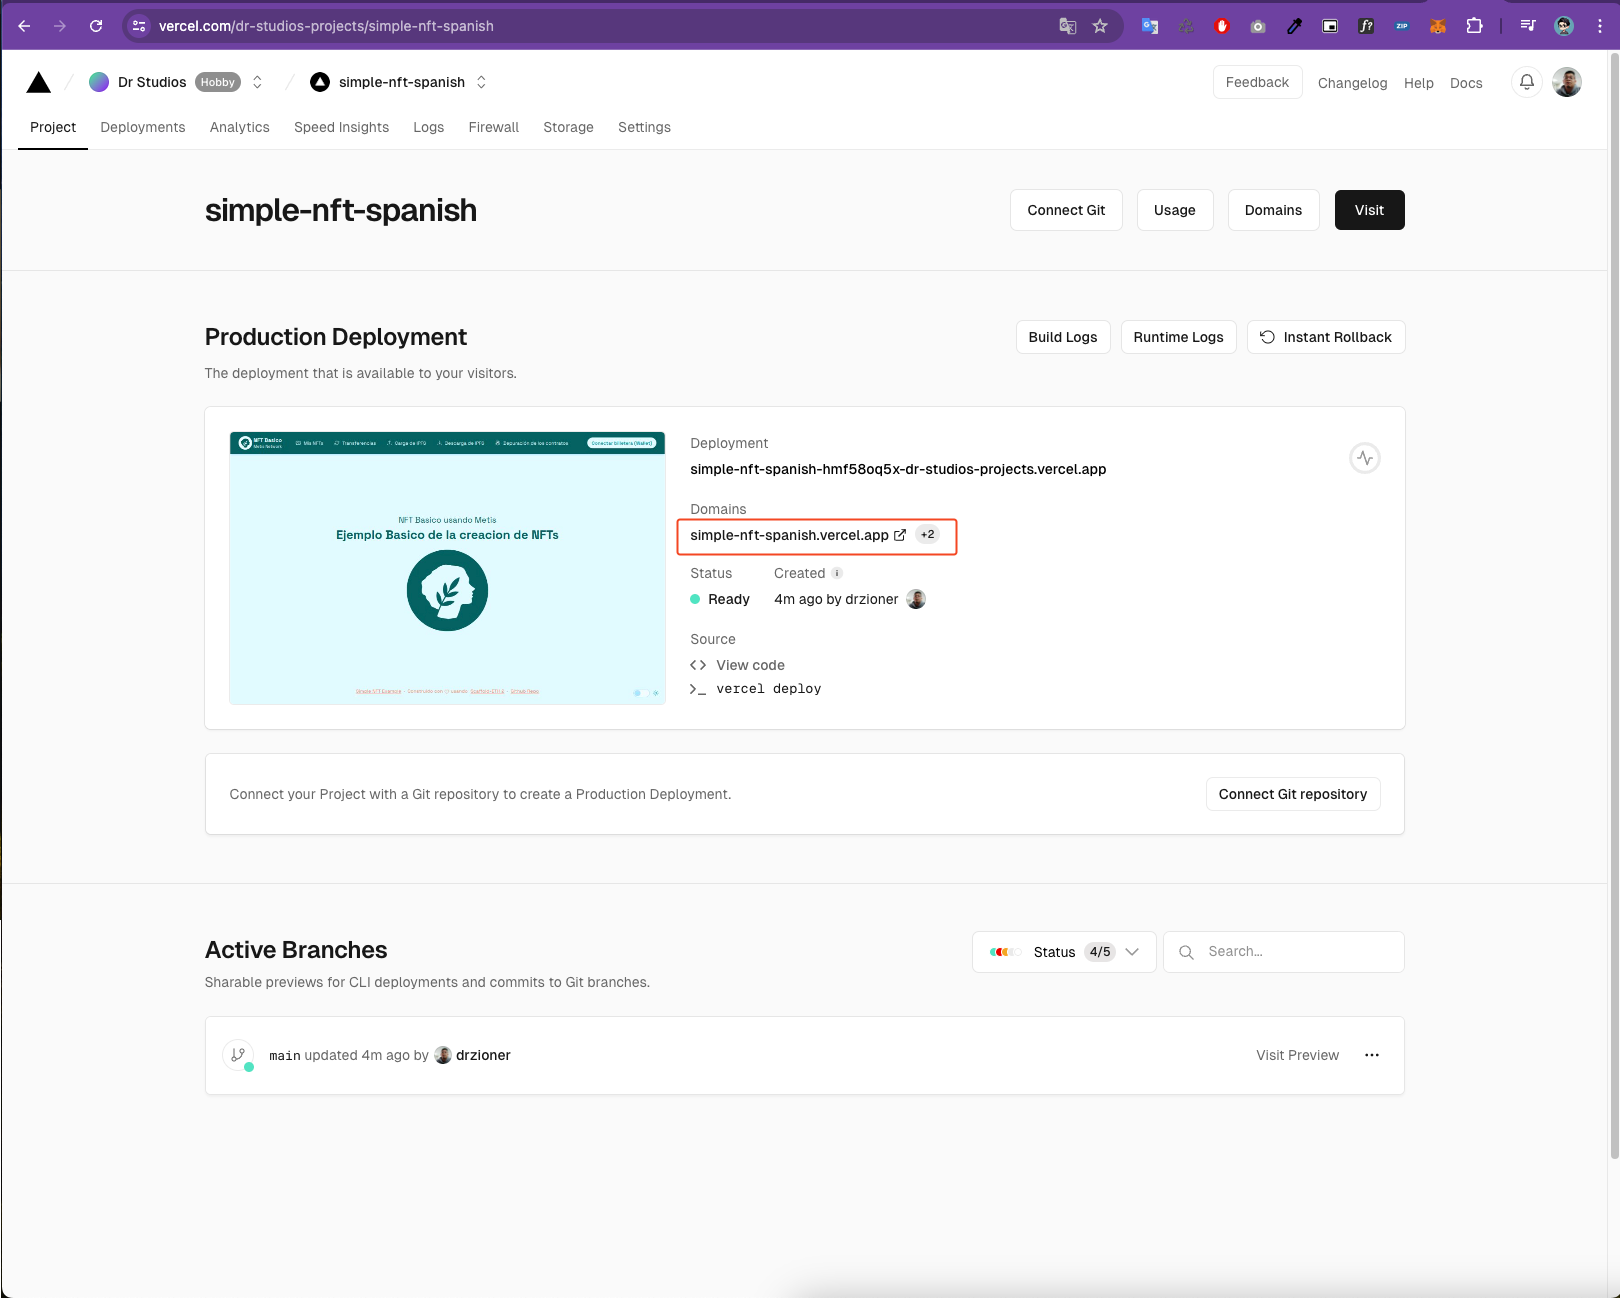The width and height of the screenshot is (1620, 1298).
Task: Open the Speed Insights tab
Action: [x=341, y=127]
